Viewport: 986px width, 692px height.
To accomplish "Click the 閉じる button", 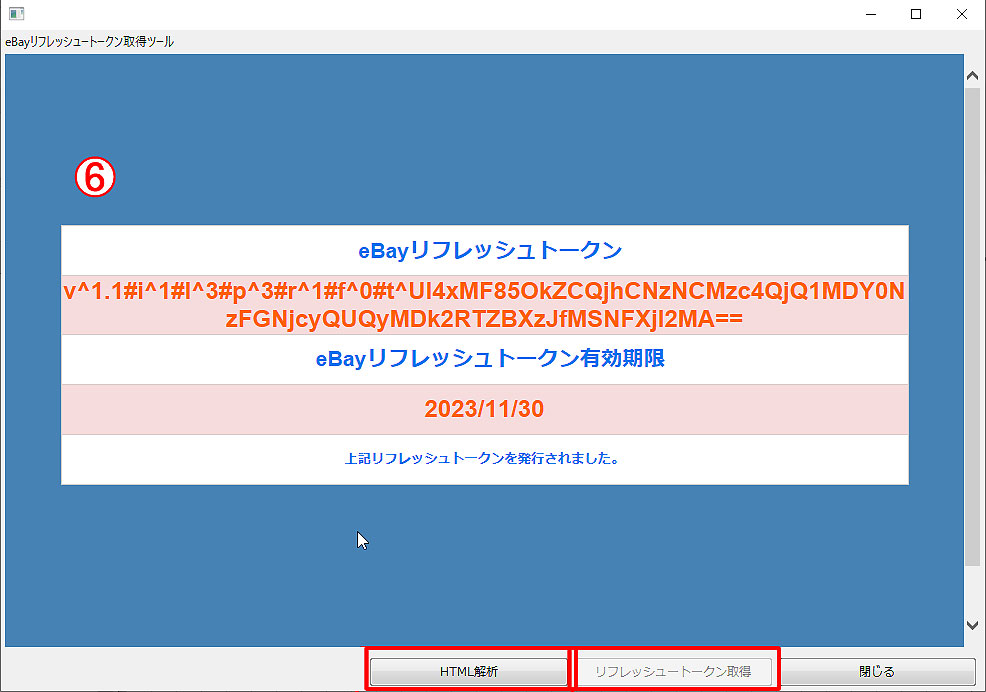I will click(x=877, y=671).
